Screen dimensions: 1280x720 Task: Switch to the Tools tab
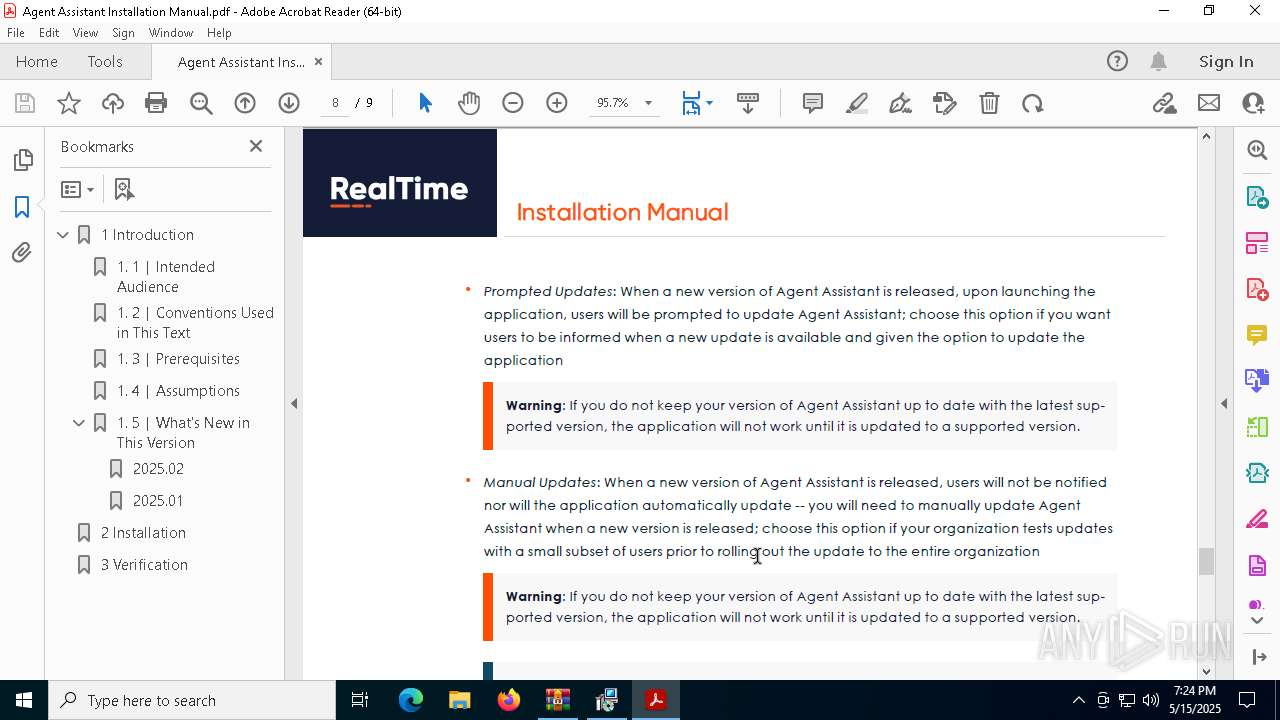[105, 61]
